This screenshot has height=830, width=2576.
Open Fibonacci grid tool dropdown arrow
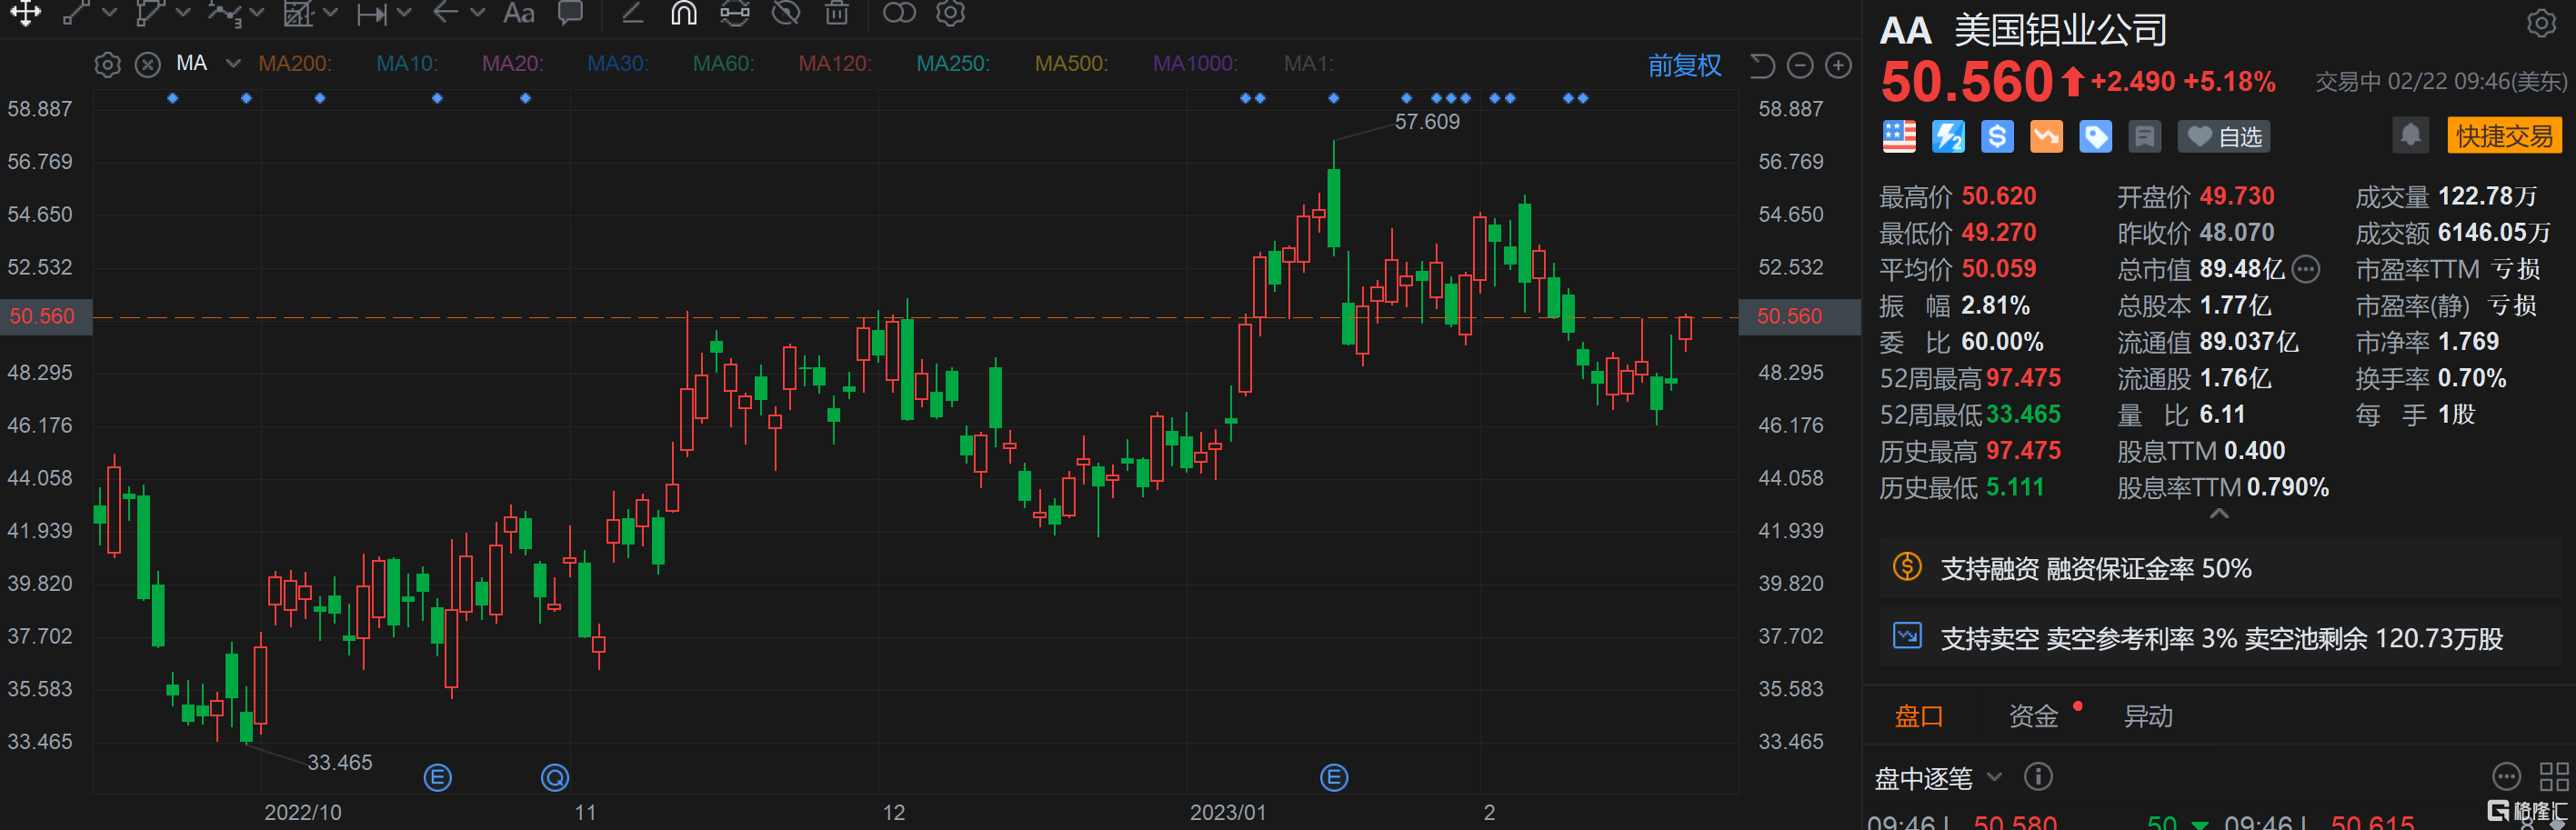331,13
